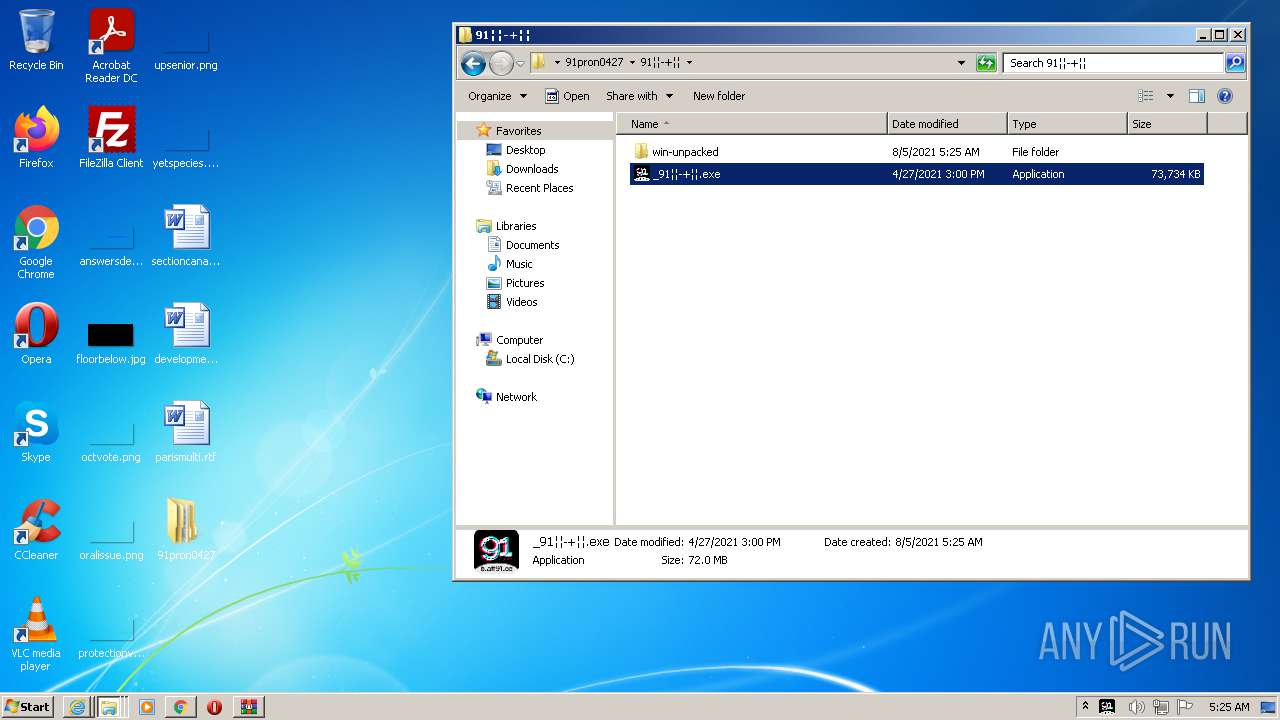
Task: Click New folder button
Action: [719, 96]
